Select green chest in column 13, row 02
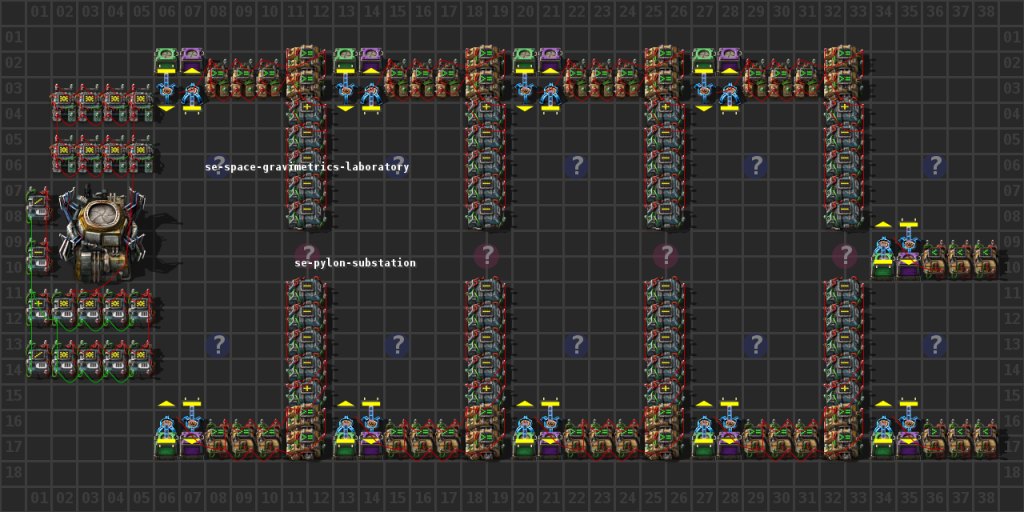 [345, 61]
